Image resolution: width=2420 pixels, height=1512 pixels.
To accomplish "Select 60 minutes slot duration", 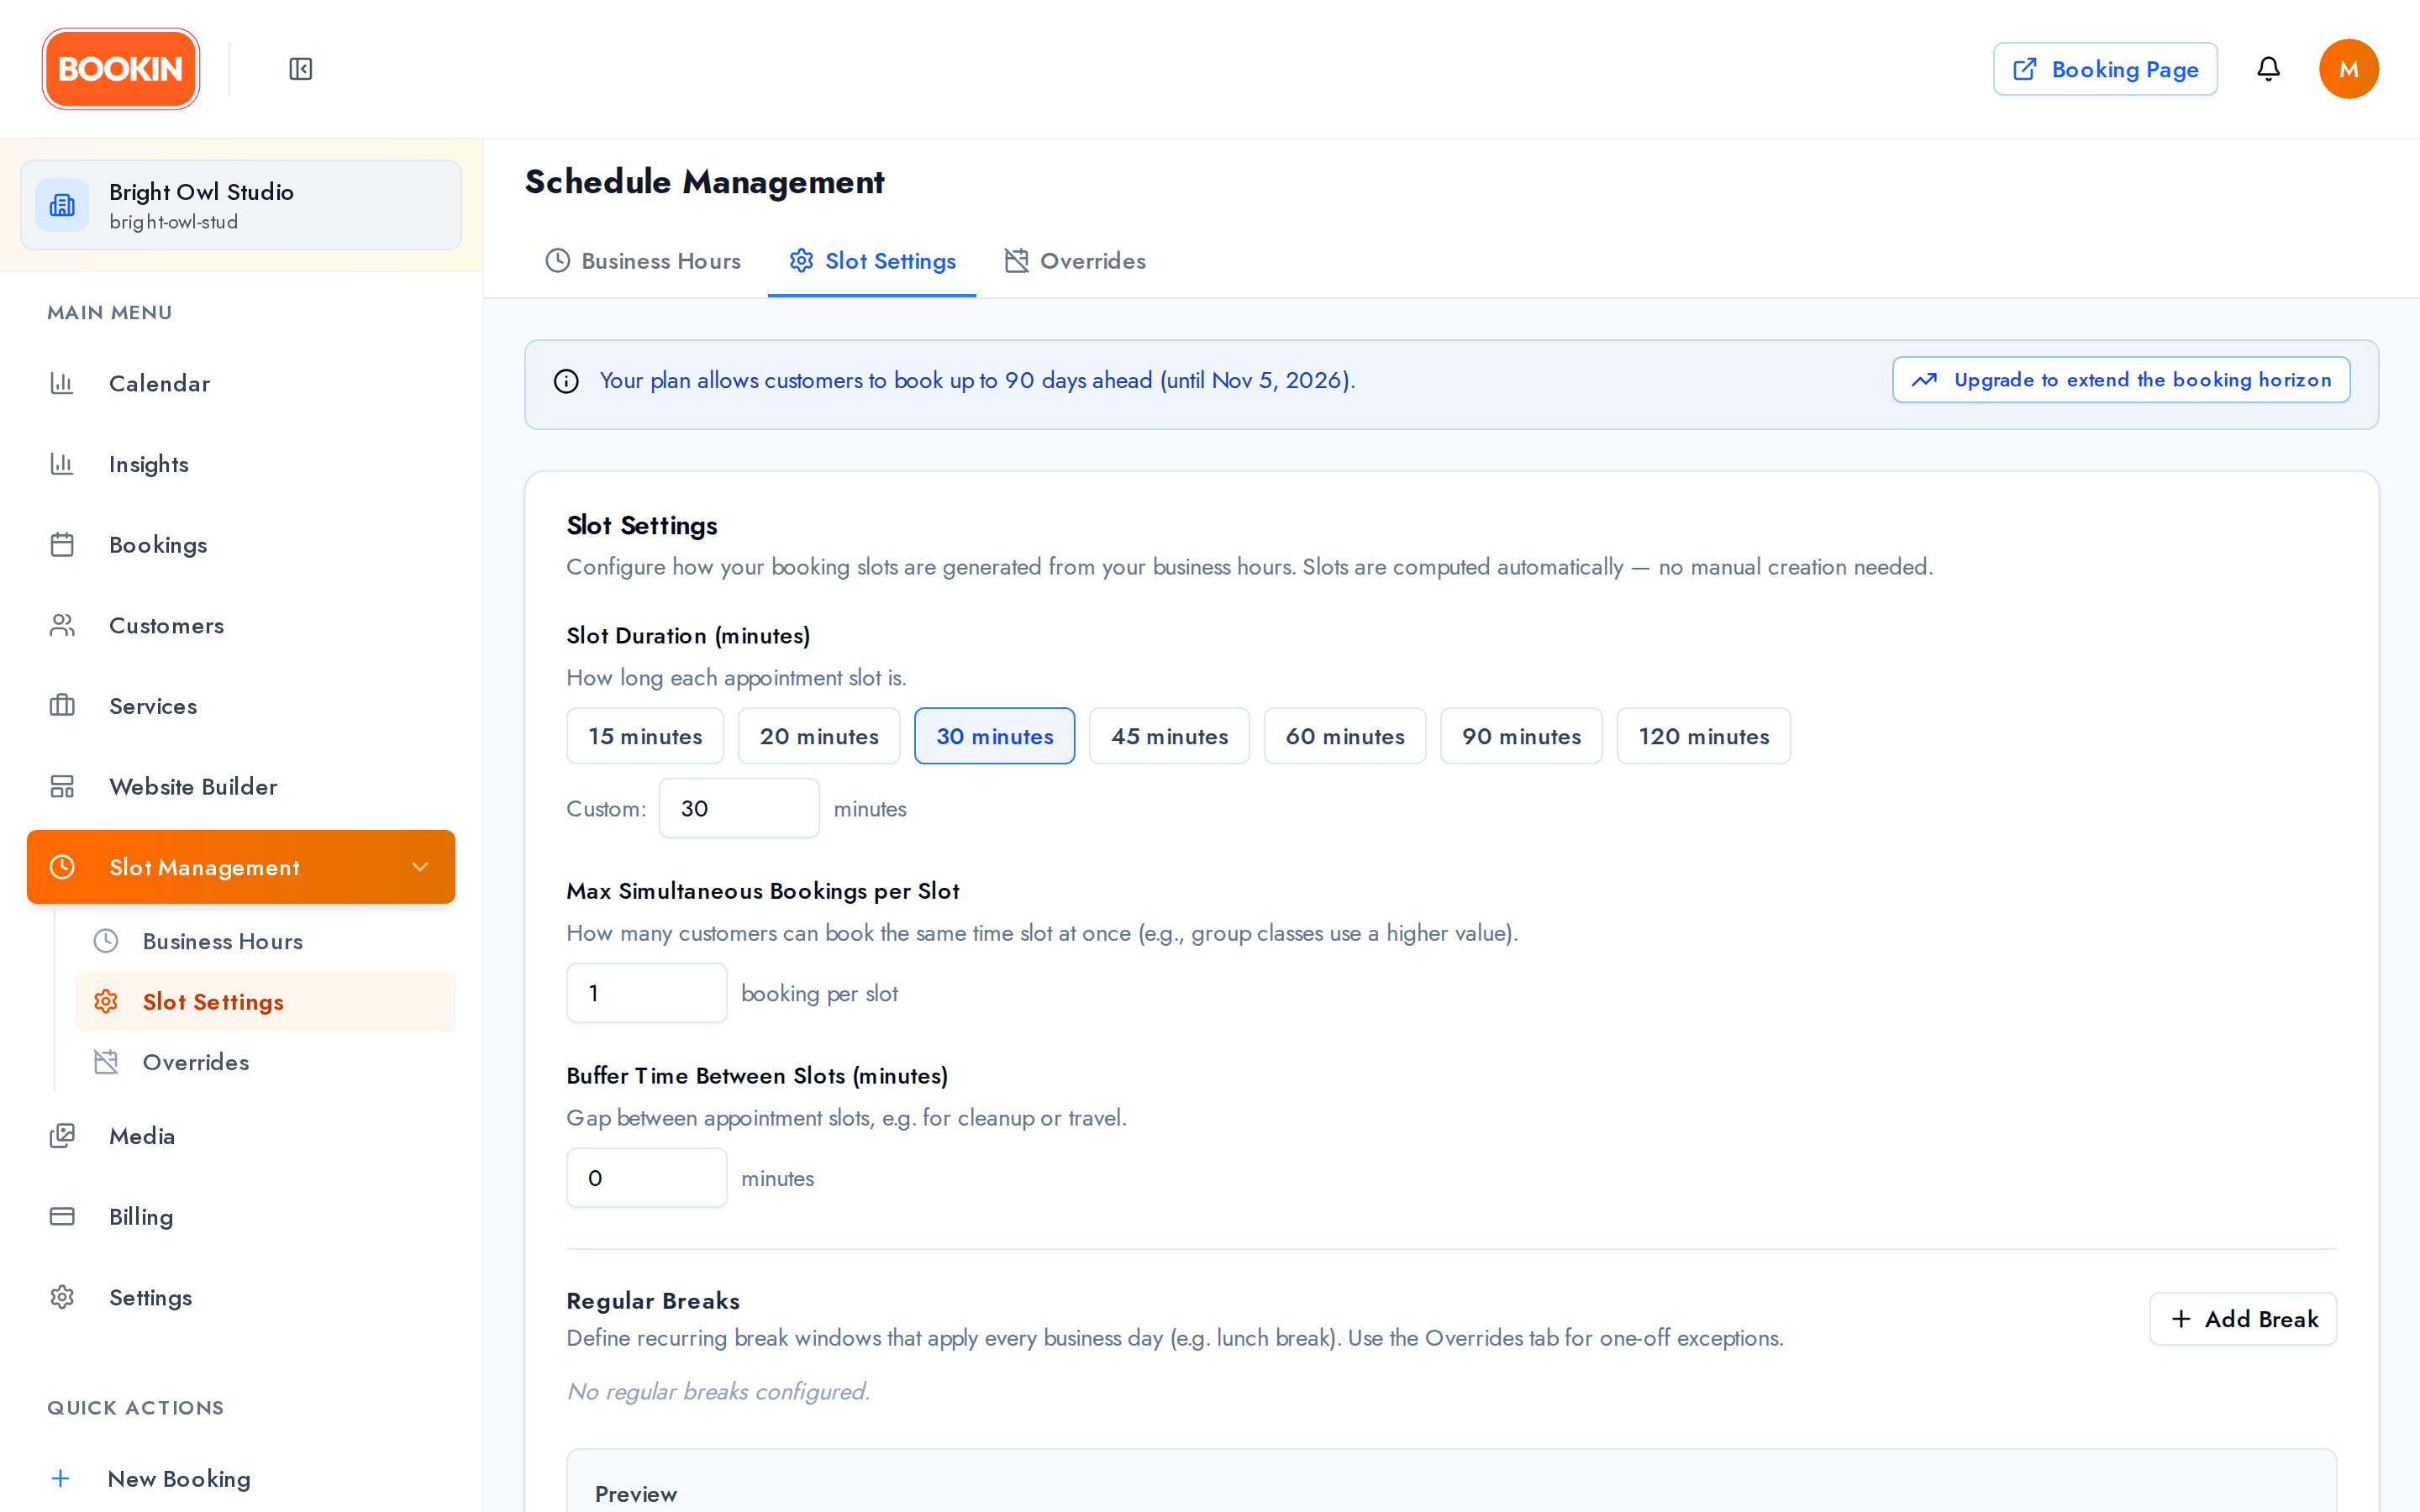I will pos(1345,736).
